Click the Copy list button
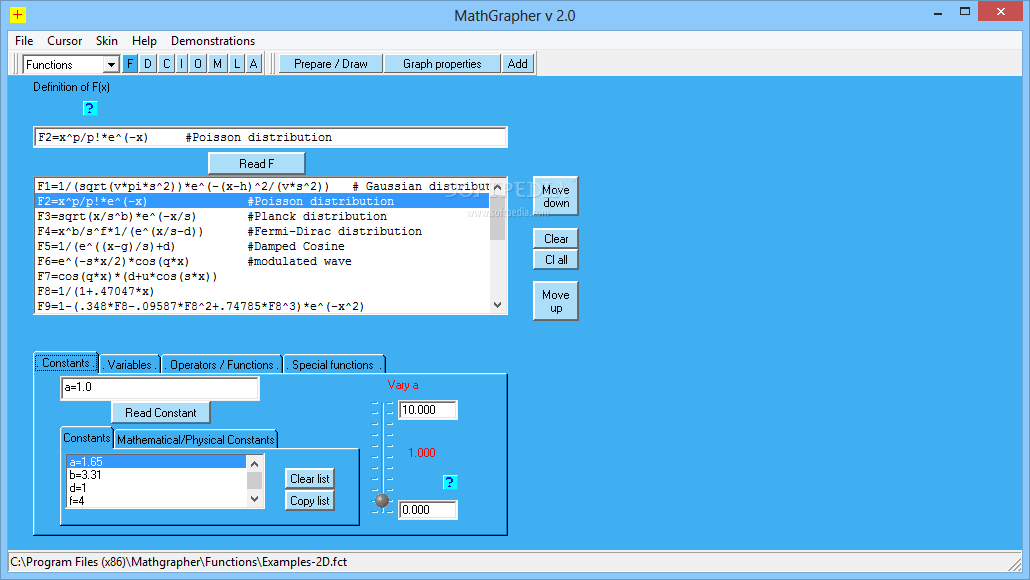The image size is (1030, 580). click(x=310, y=501)
